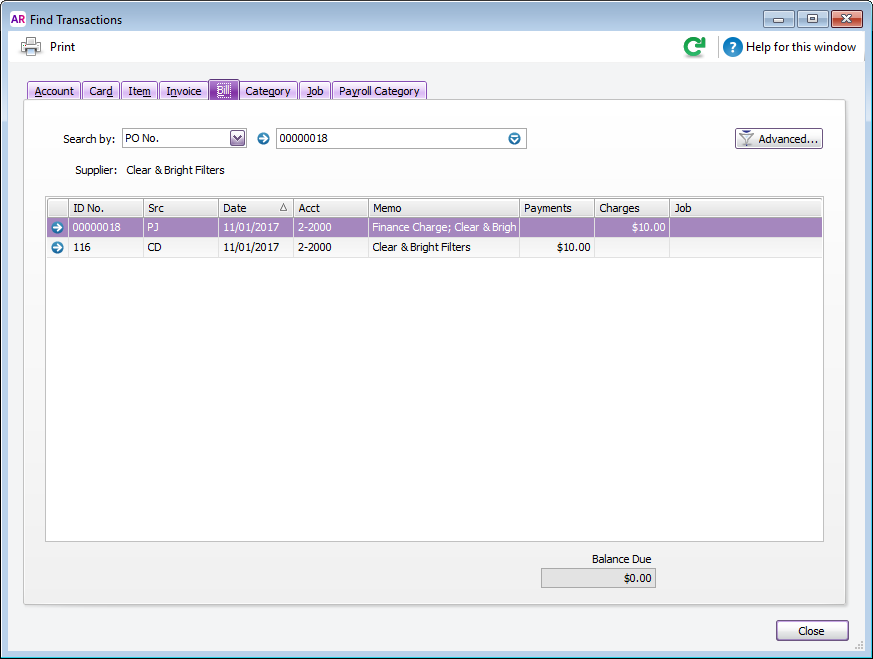Click the Charges column header

click(x=632, y=208)
